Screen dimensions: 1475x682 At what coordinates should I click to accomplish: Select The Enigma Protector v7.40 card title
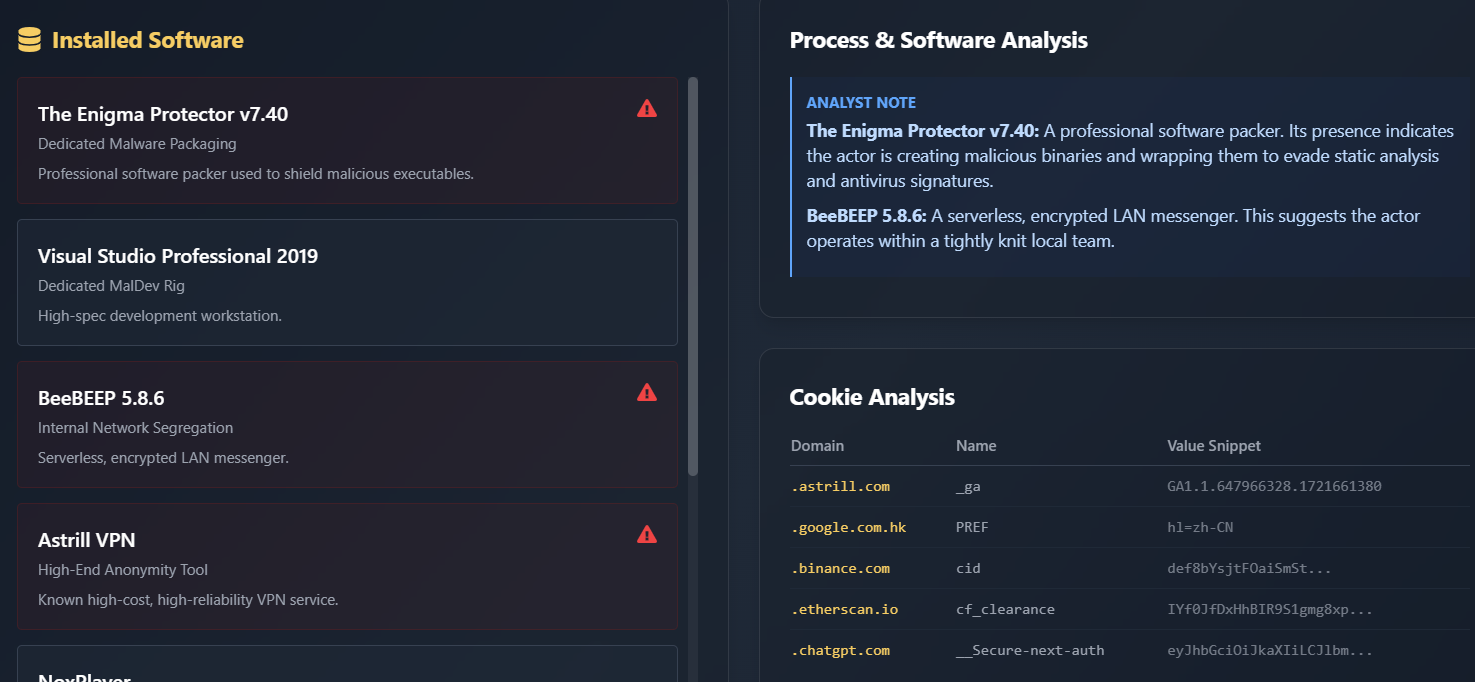pos(163,114)
